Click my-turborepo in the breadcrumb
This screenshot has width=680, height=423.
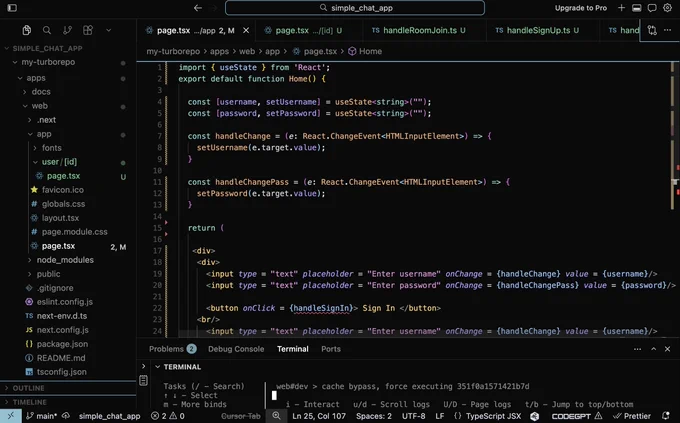pyautogui.click(x=173, y=51)
